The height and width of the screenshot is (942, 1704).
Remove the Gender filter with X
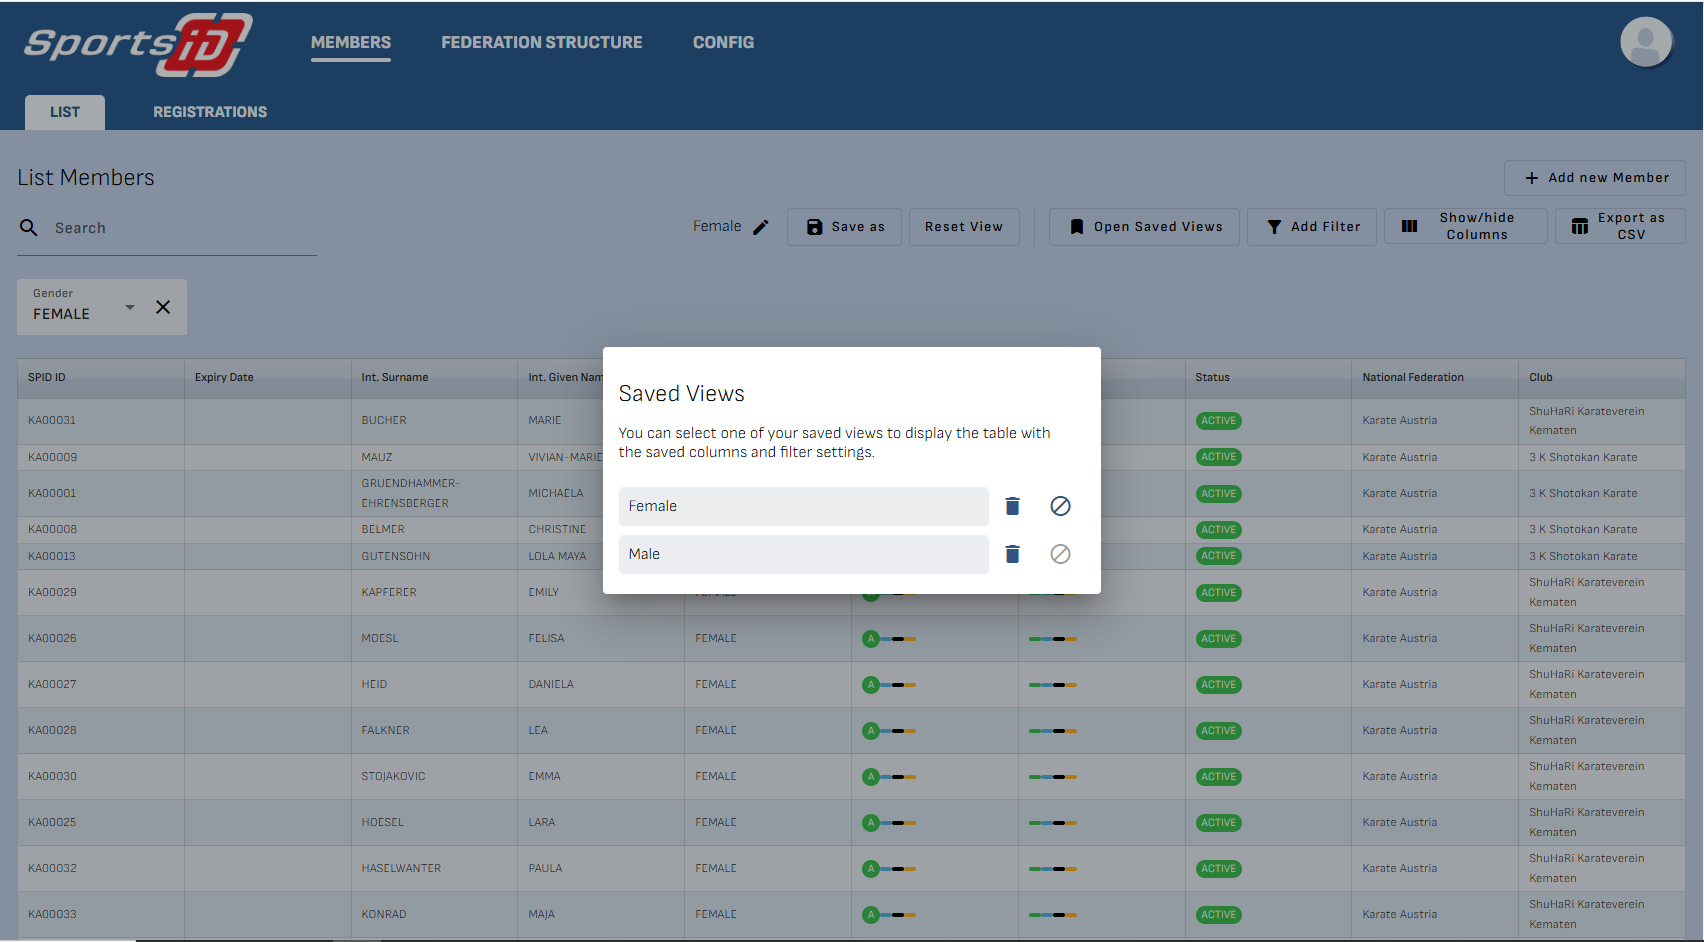tap(163, 307)
